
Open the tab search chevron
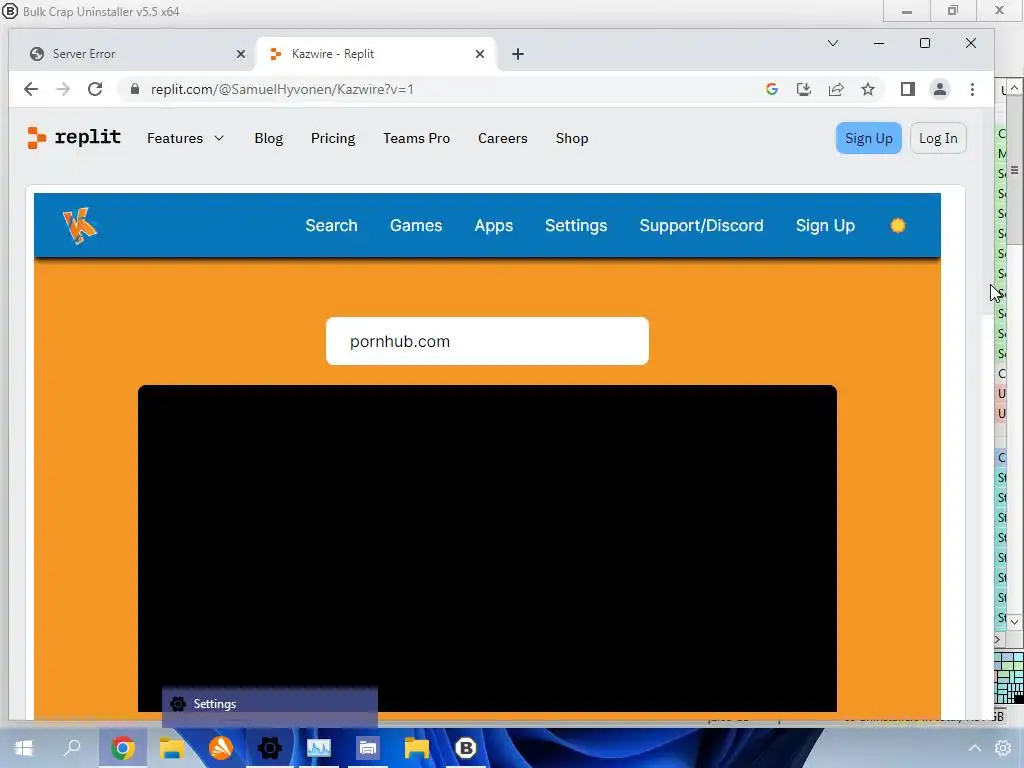pyautogui.click(x=833, y=43)
